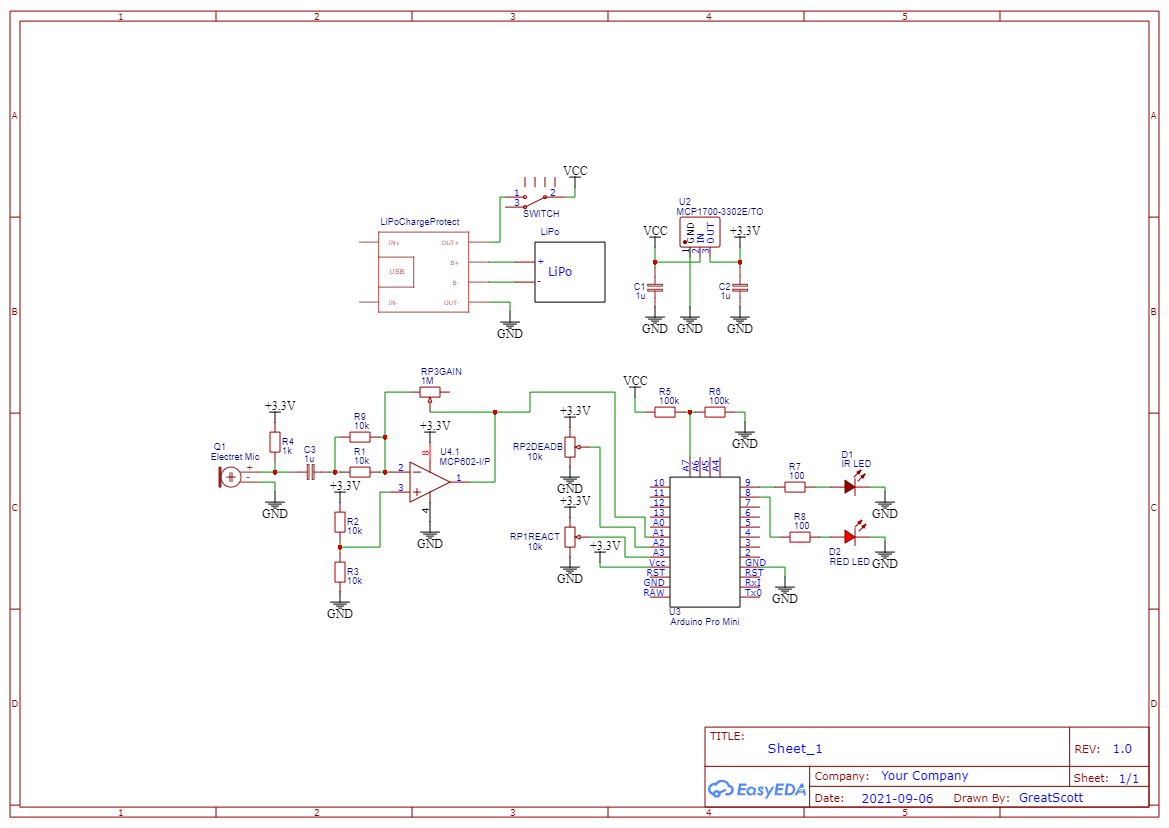Image resolution: width=1169 pixels, height=828 pixels.
Task: Click the RED LED D2 symbol
Action: tap(848, 537)
